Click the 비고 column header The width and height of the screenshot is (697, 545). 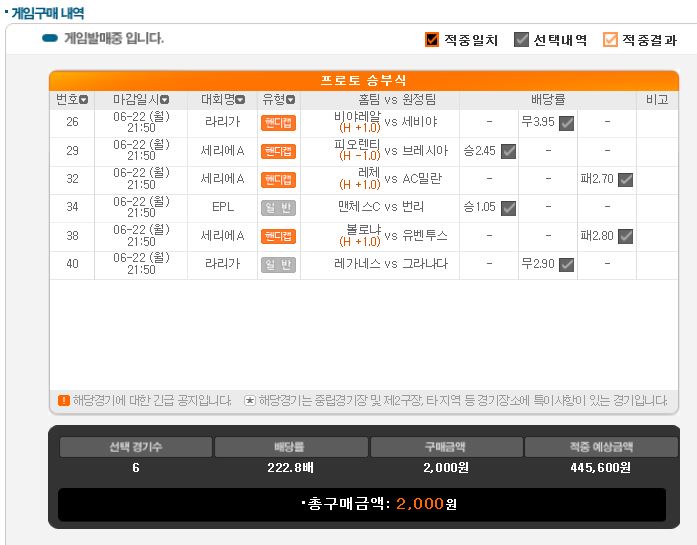tap(657, 100)
